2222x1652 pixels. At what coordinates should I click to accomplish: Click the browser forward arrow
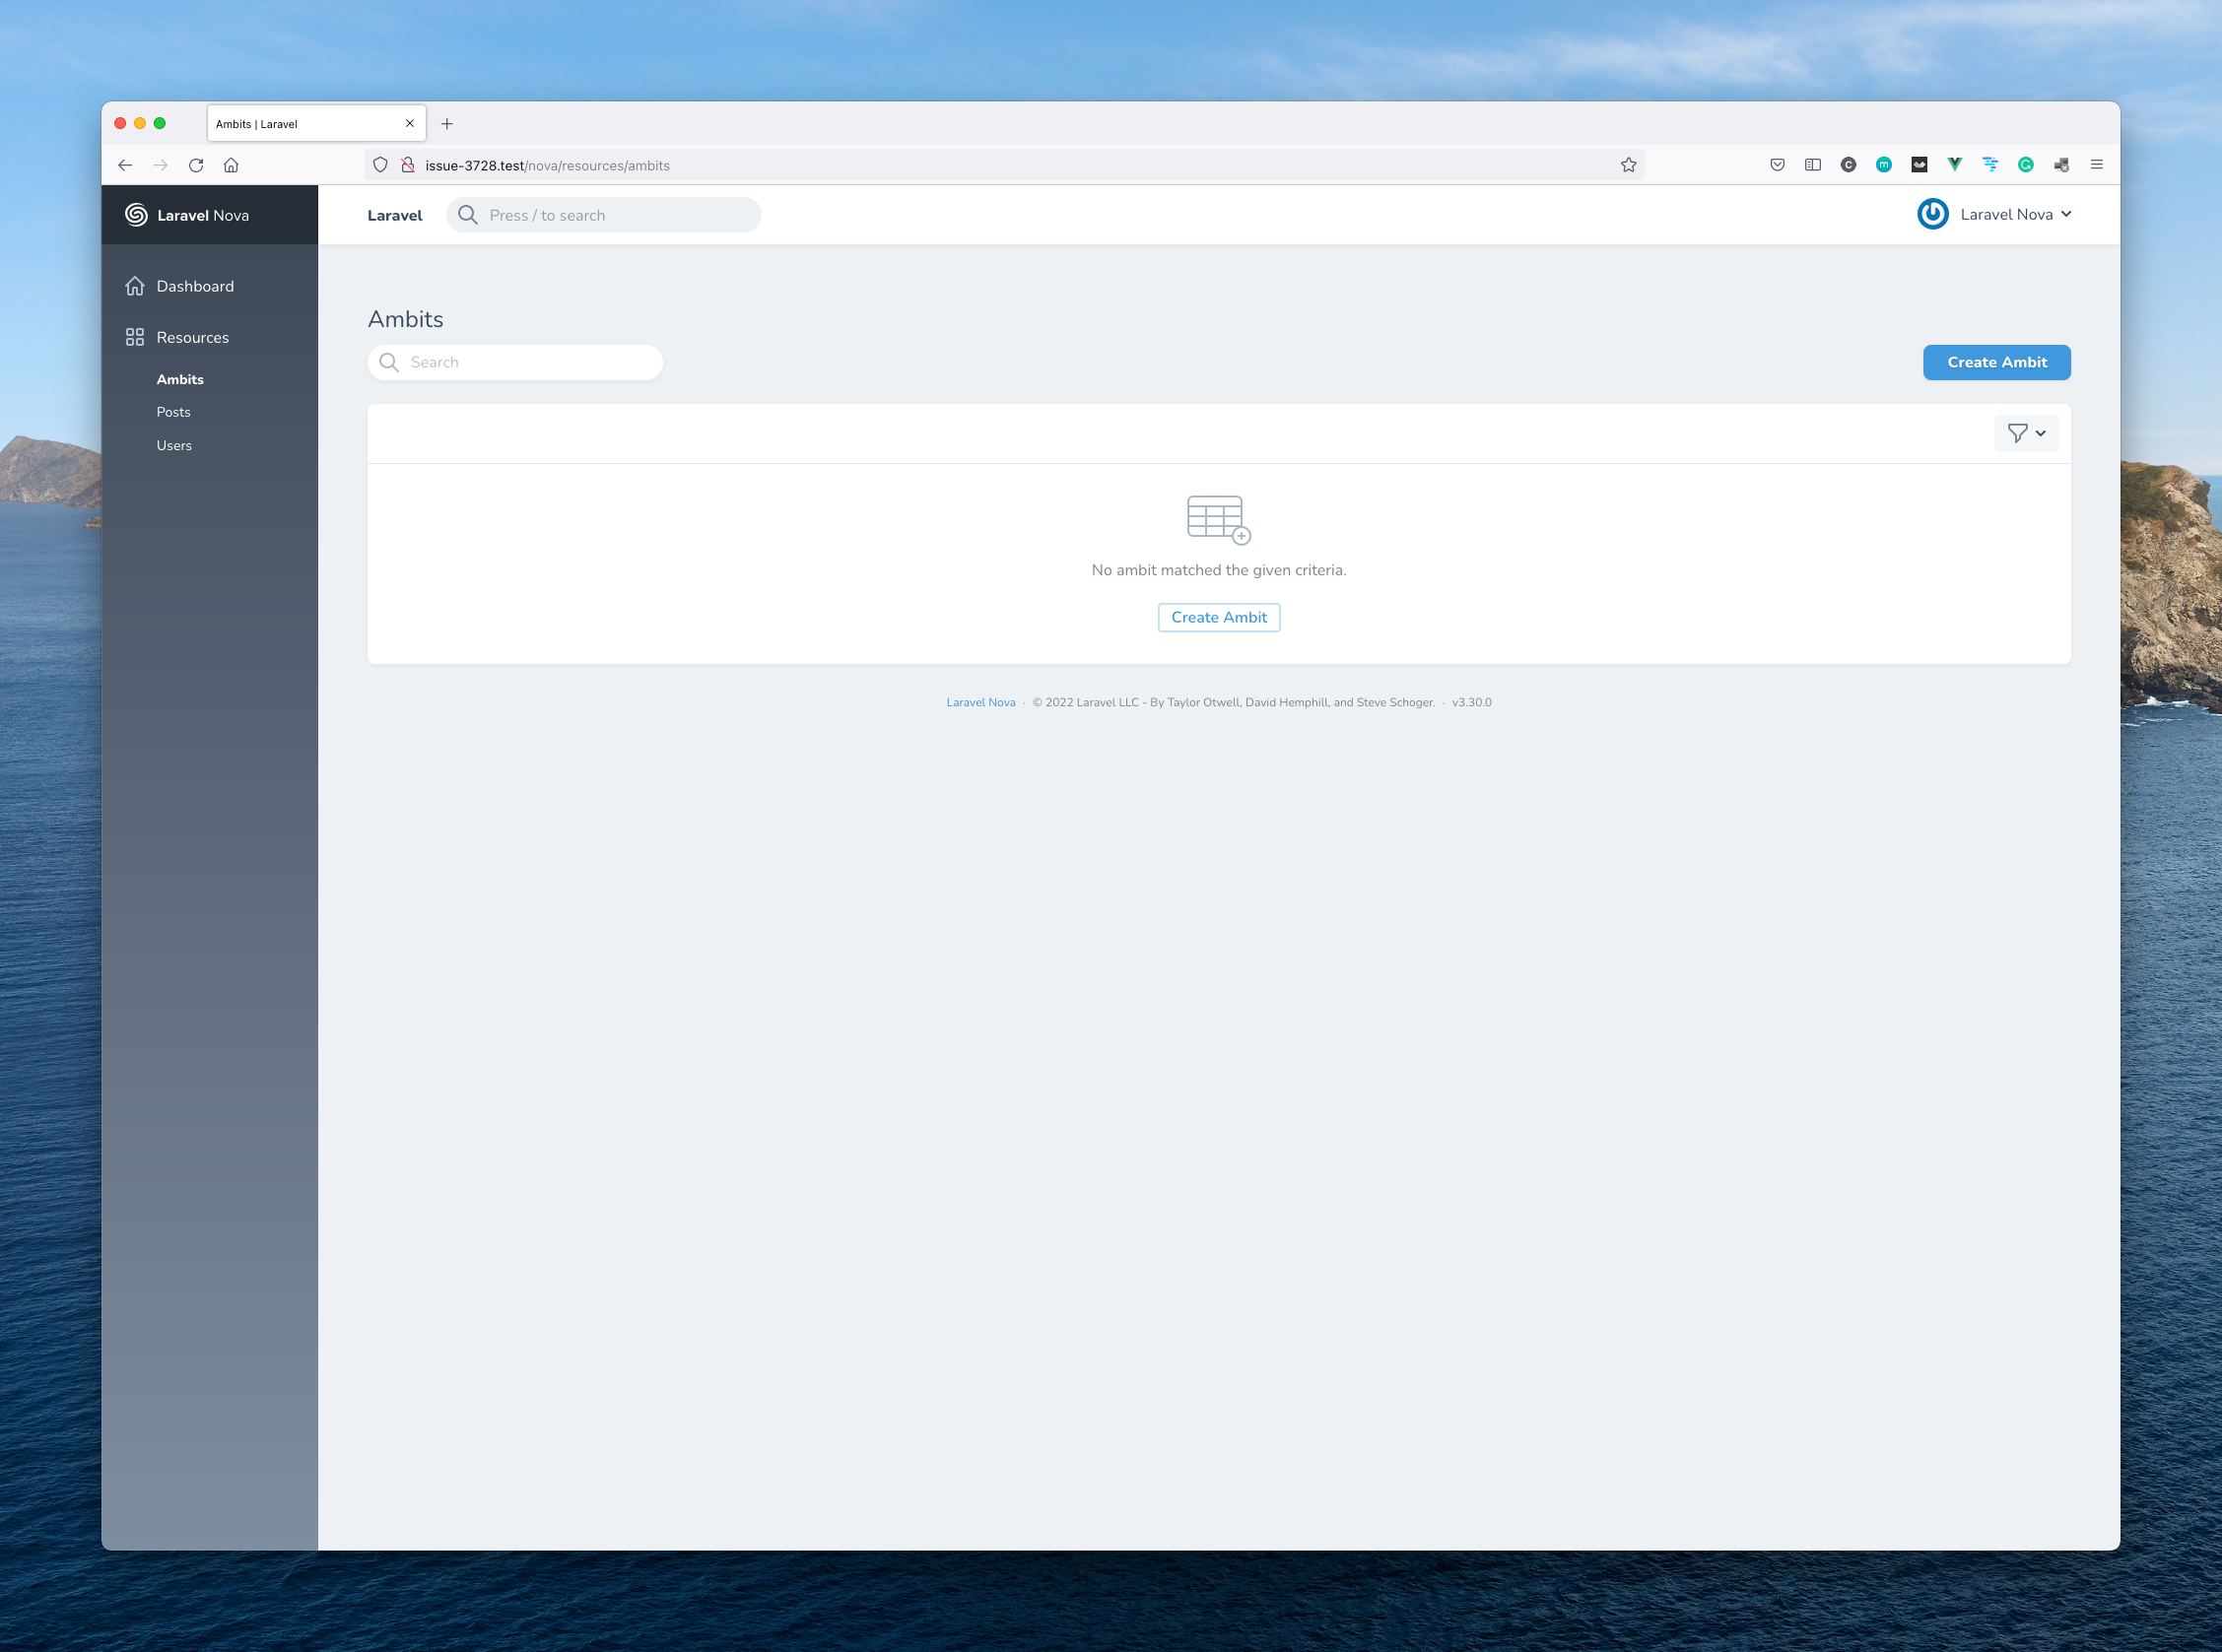coord(161,165)
